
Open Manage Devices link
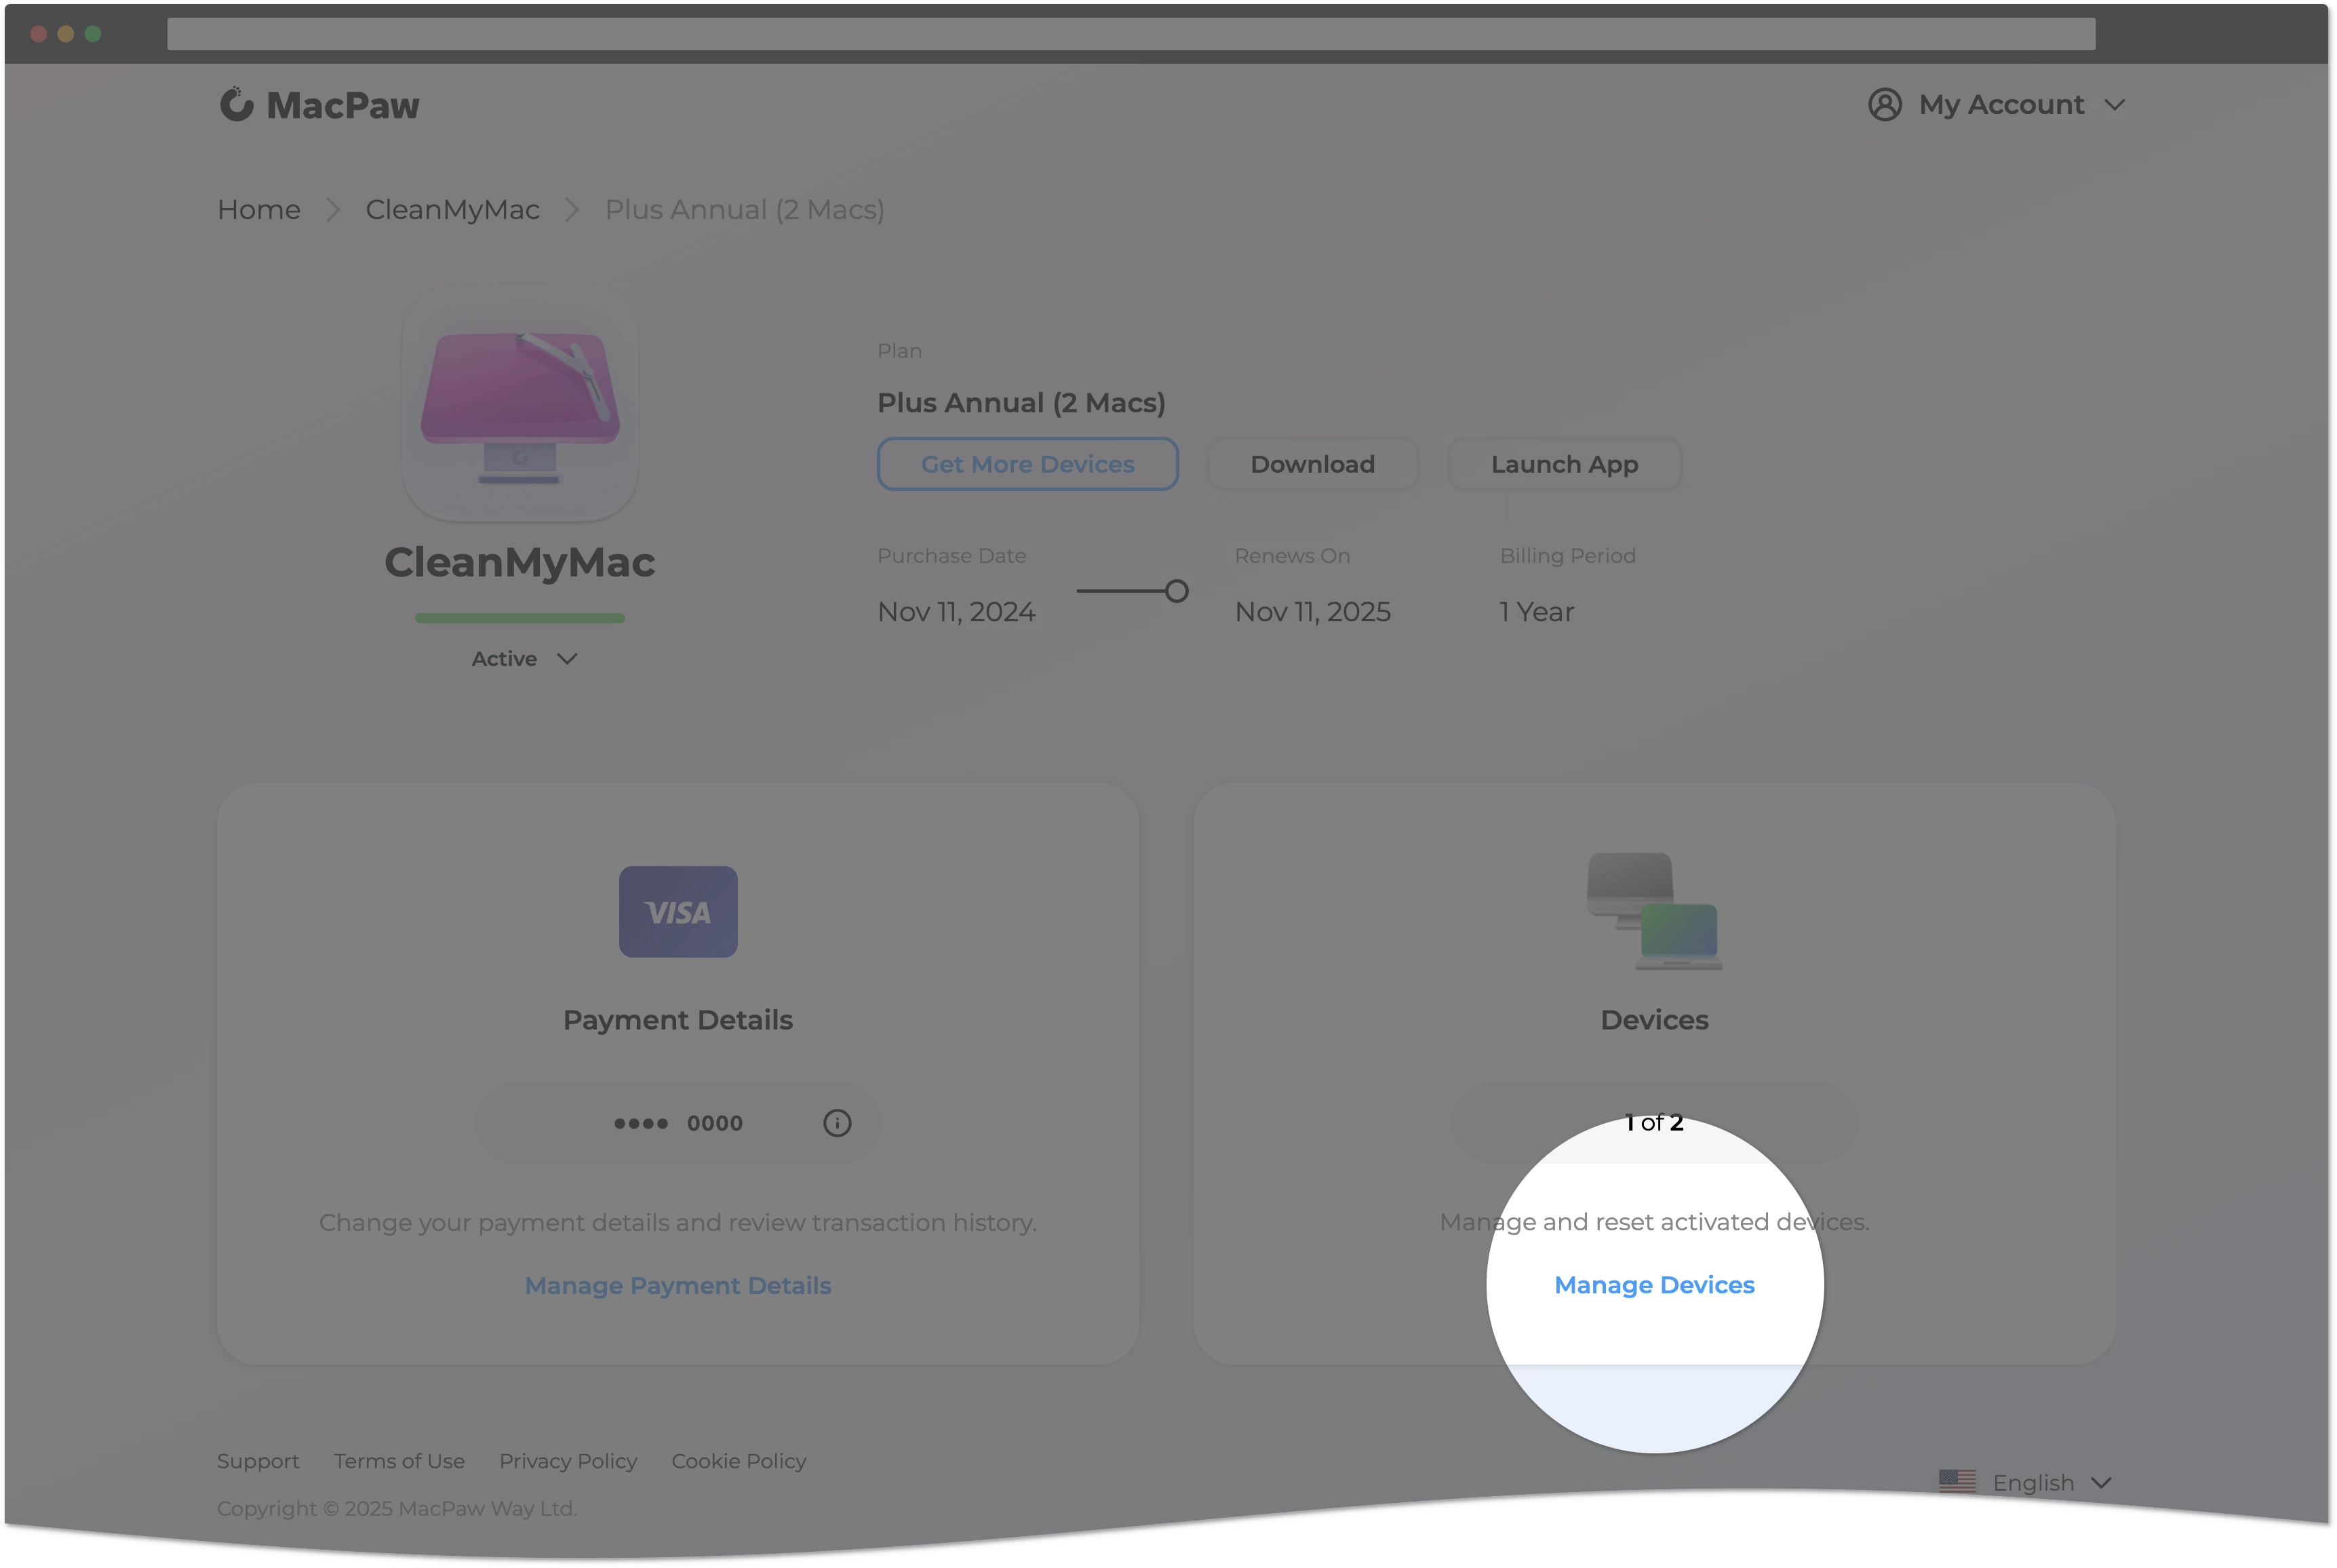pyautogui.click(x=1655, y=1285)
